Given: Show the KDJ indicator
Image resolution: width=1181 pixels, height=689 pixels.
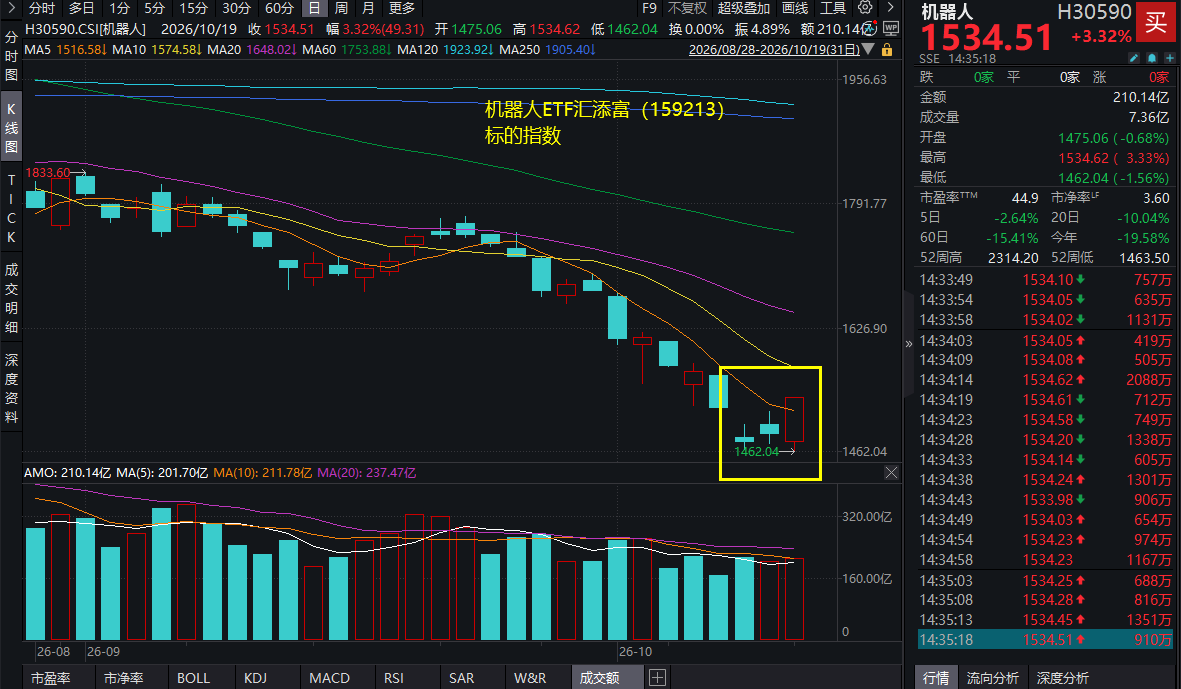Looking at the screenshot, I should click(255, 678).
